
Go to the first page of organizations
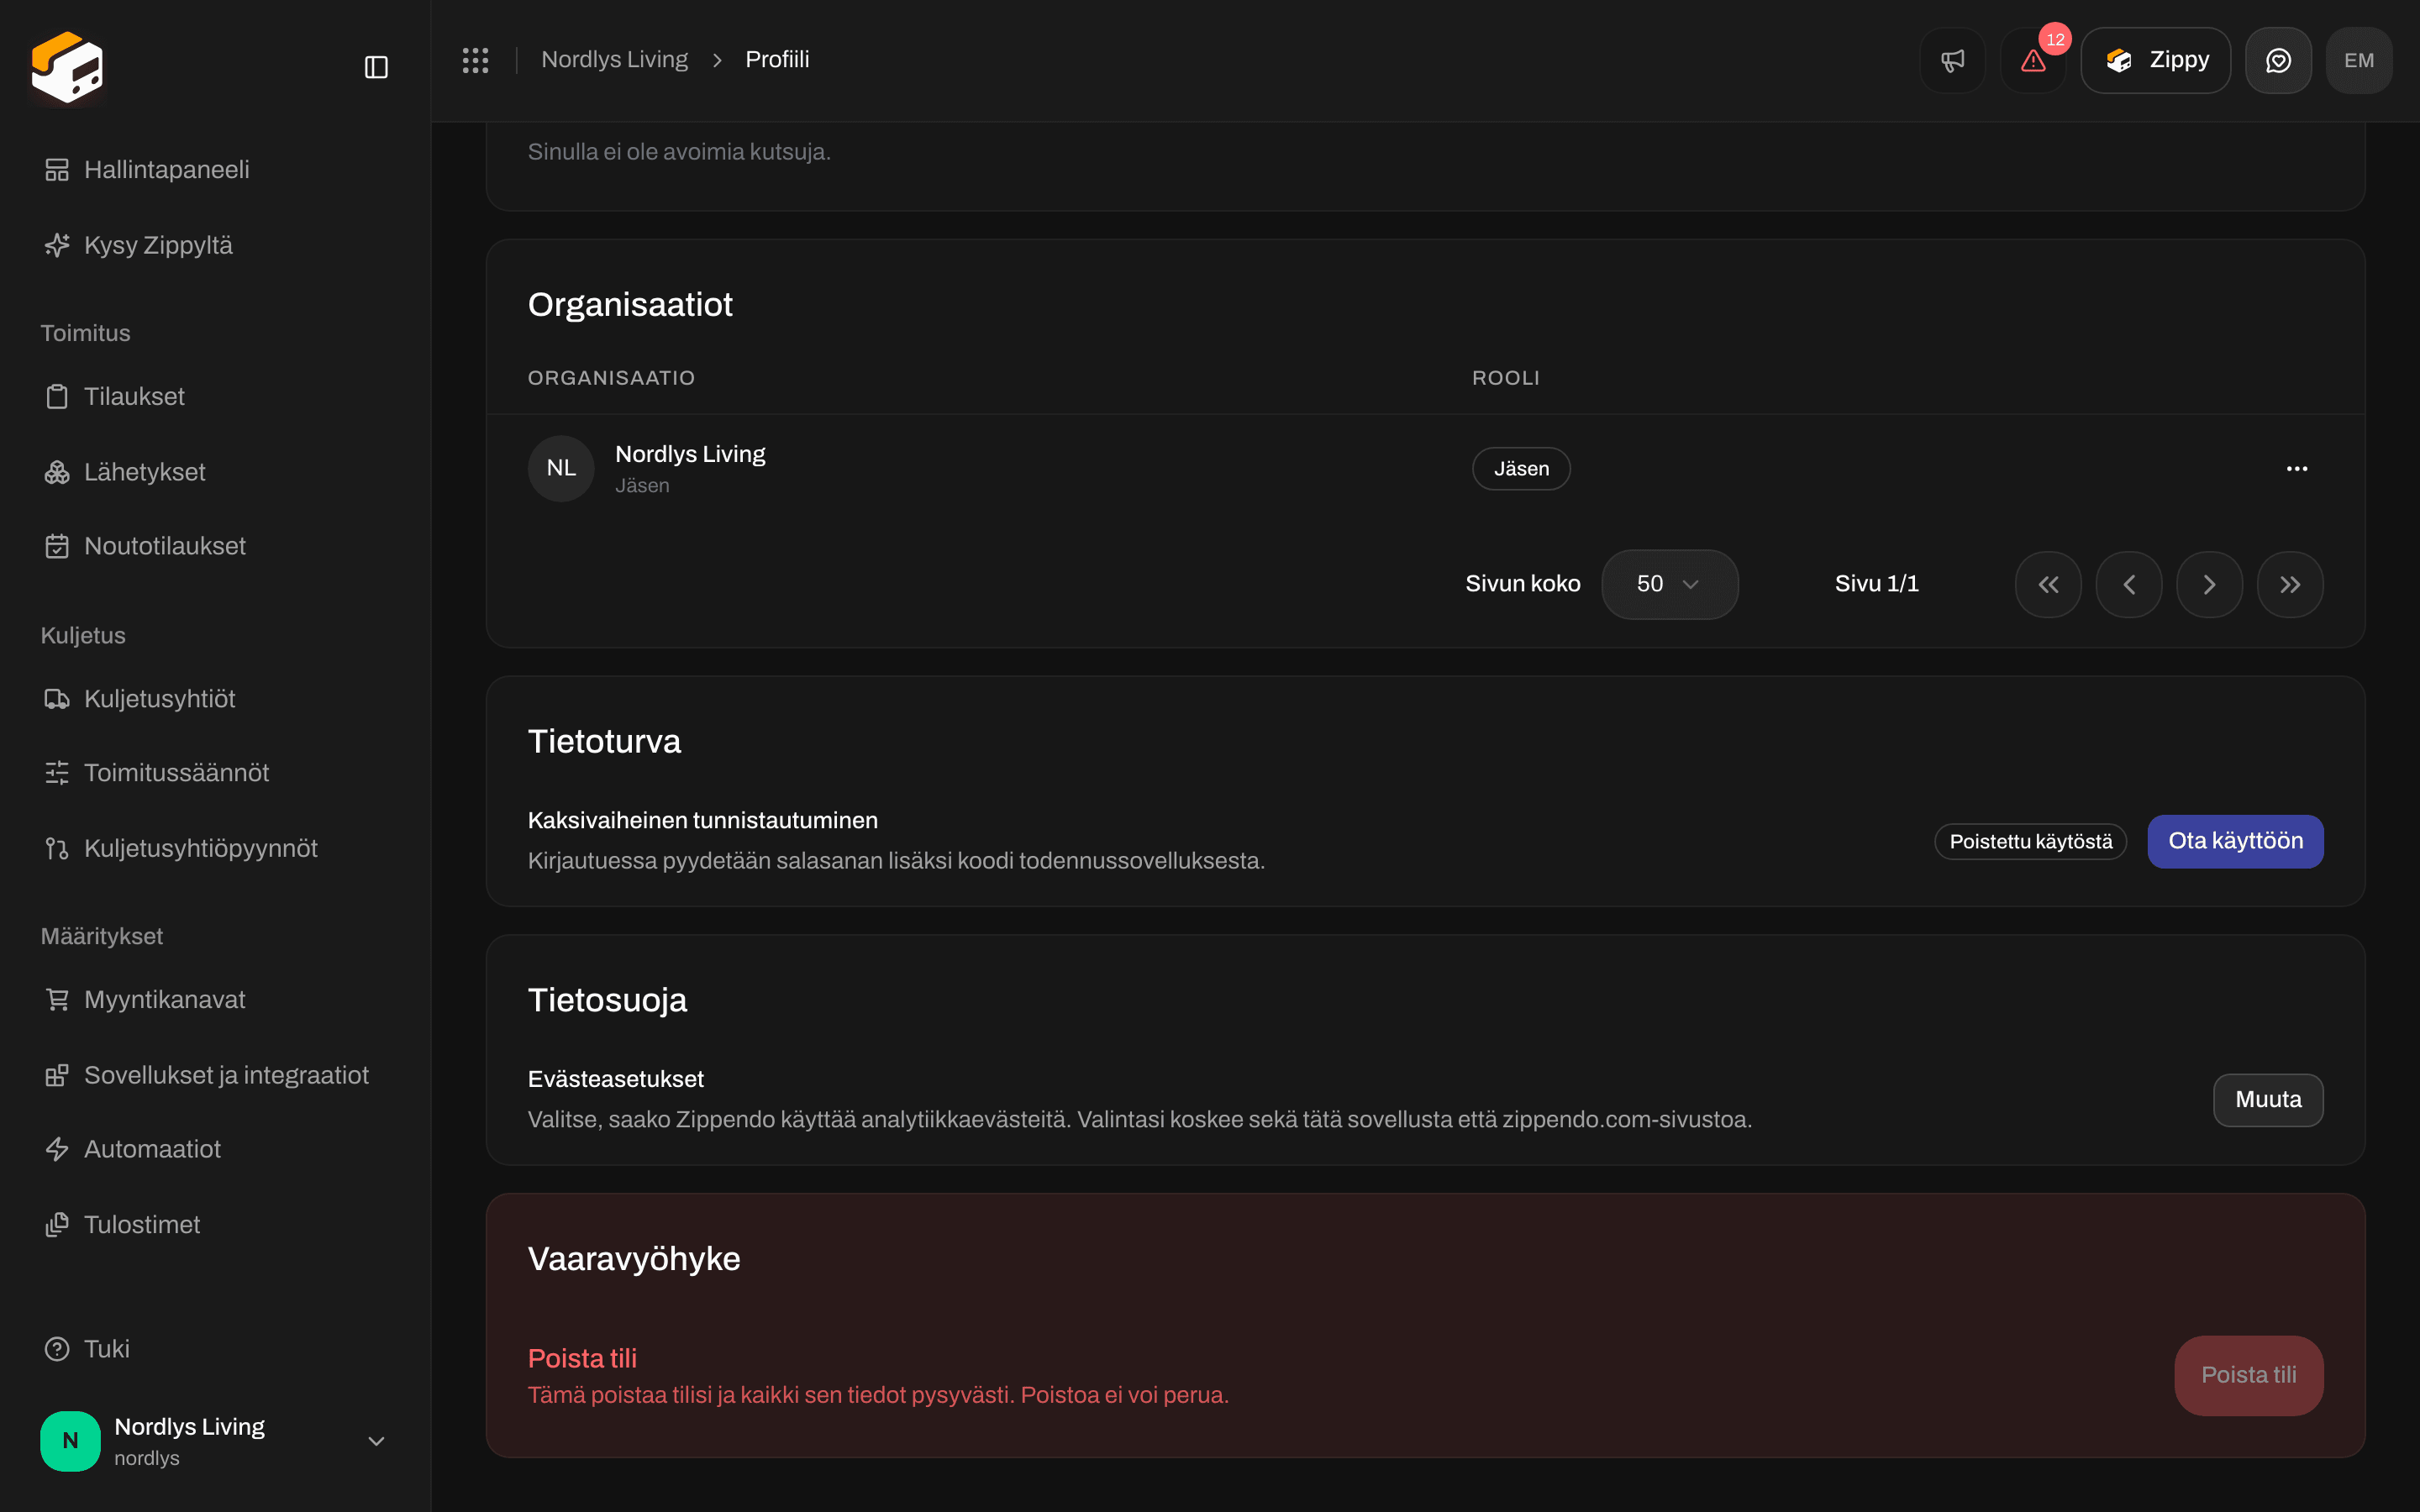(2048, 584)
